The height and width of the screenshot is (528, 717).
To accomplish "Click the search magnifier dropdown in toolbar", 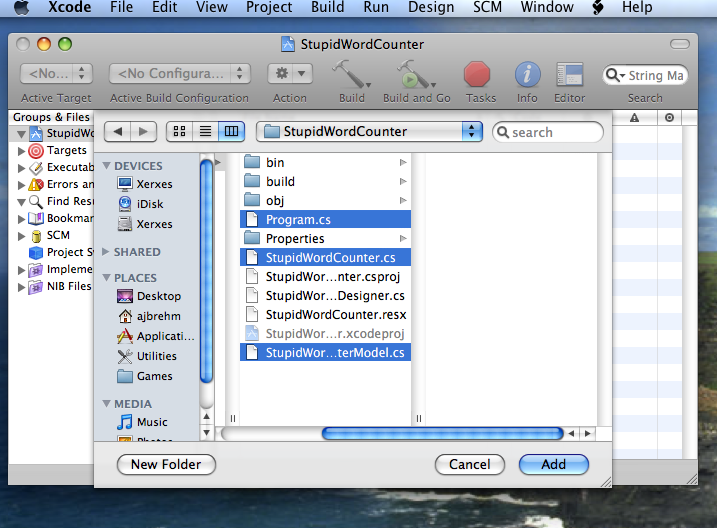I will pos(615,75).
